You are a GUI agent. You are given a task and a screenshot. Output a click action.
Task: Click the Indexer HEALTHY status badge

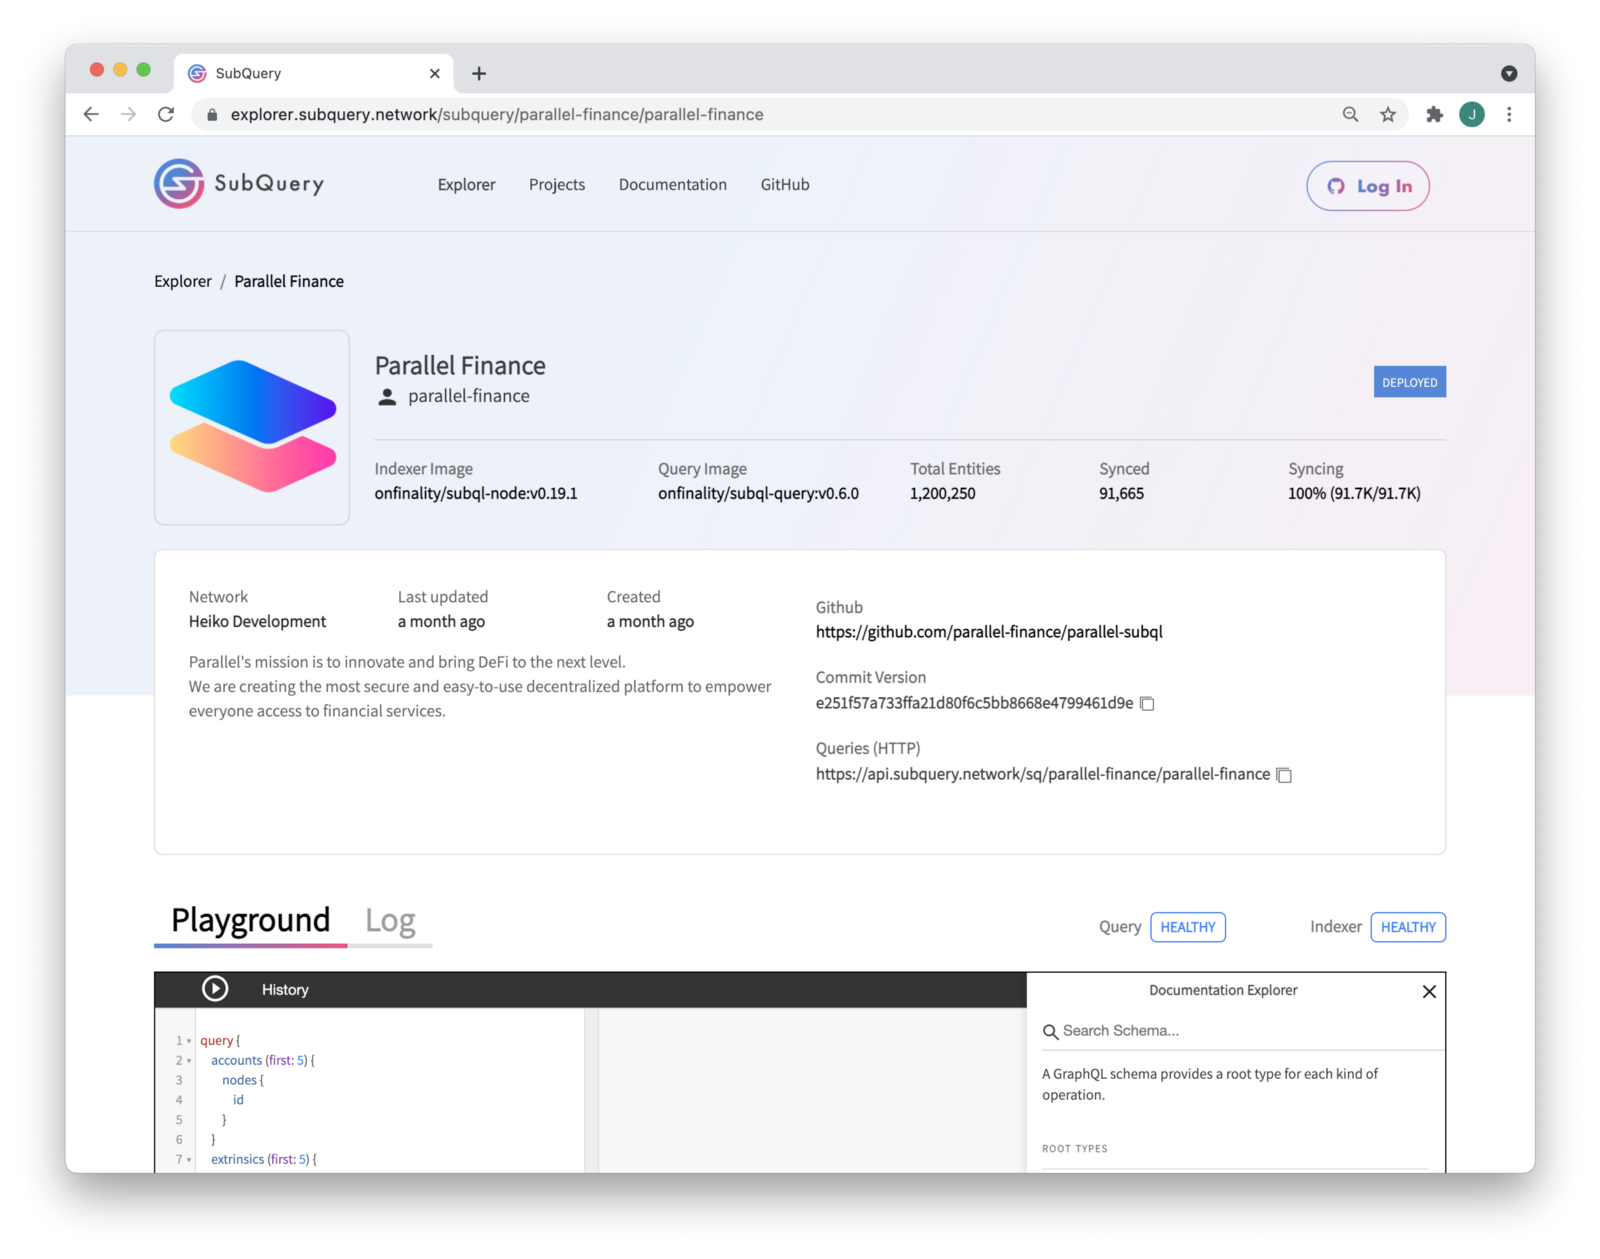pos(1408,927)
